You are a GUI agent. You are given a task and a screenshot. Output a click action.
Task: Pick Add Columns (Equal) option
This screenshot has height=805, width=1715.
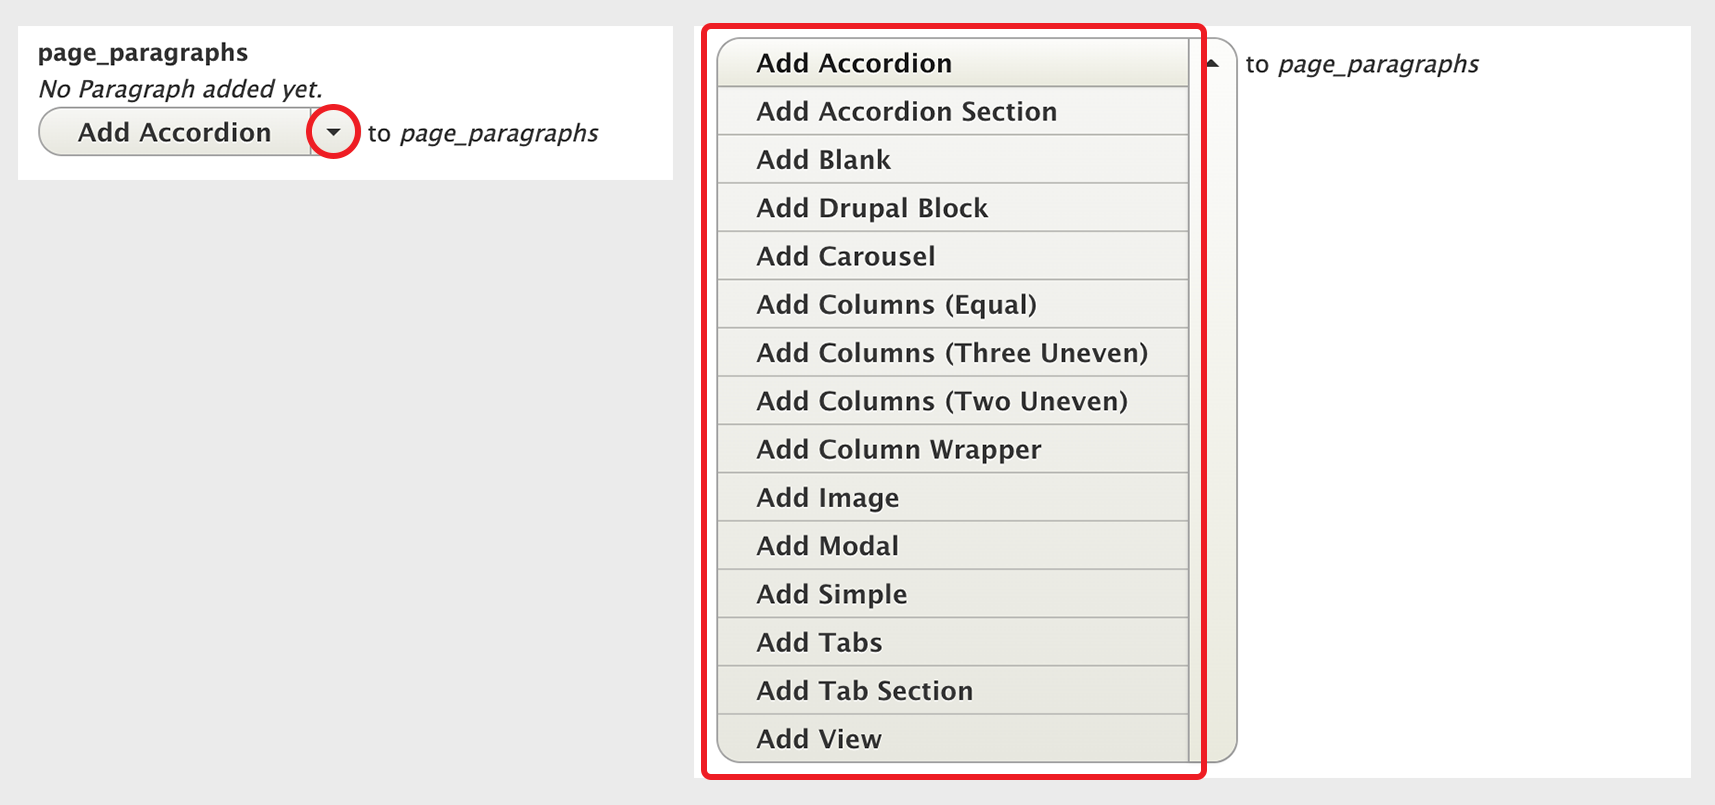[x=953, y=304]
